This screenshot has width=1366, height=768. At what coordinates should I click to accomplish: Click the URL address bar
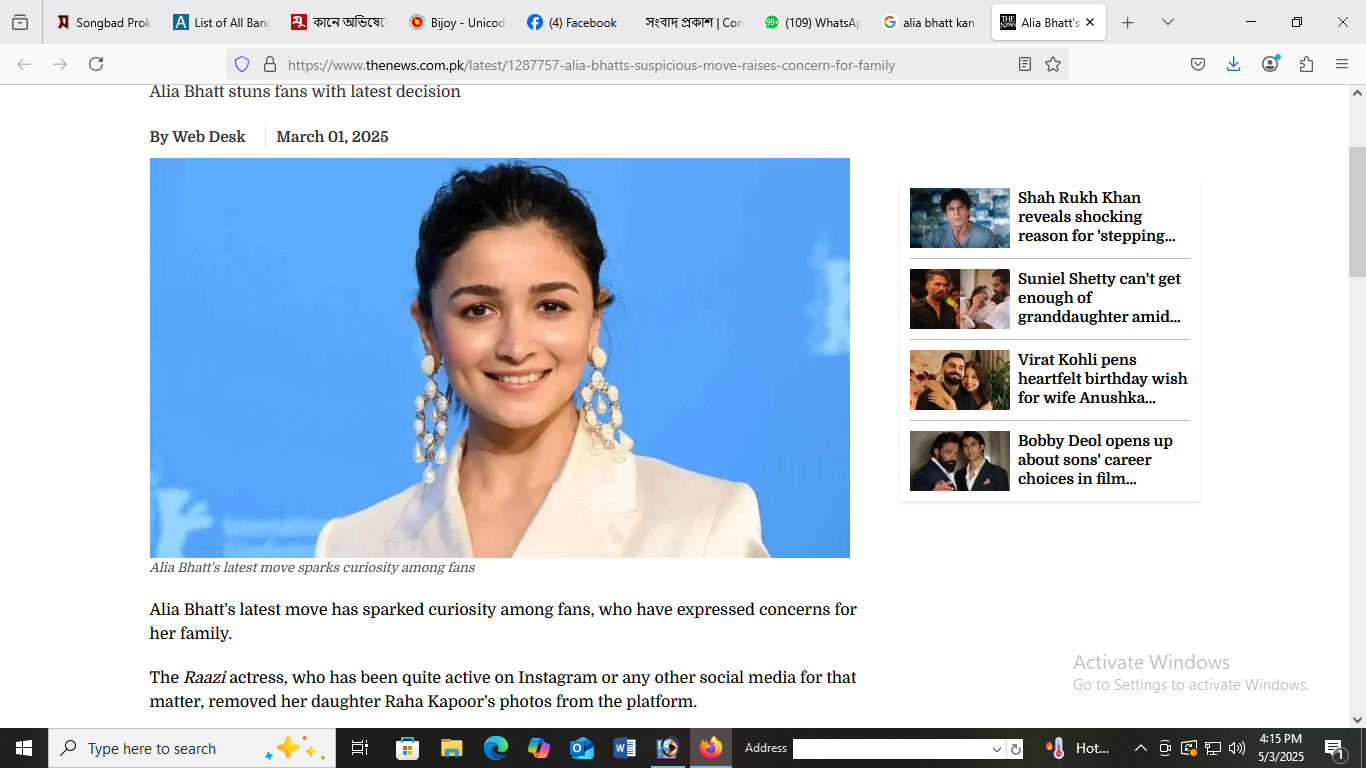pyautogui.click(x=645, y=65)
